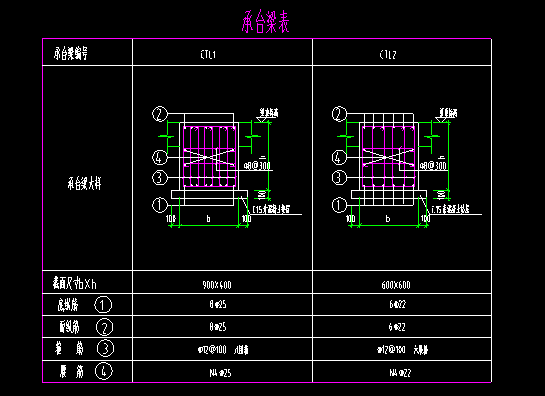
Task: Click circled 4 in the waist rebar table row
Action: point(104,371)
